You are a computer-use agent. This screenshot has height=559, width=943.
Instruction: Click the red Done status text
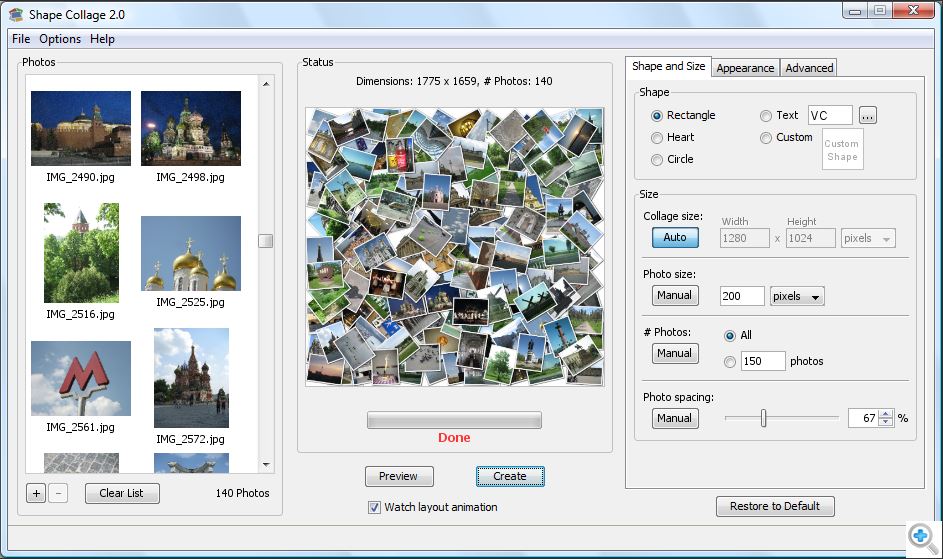click(x=454, y=438)
